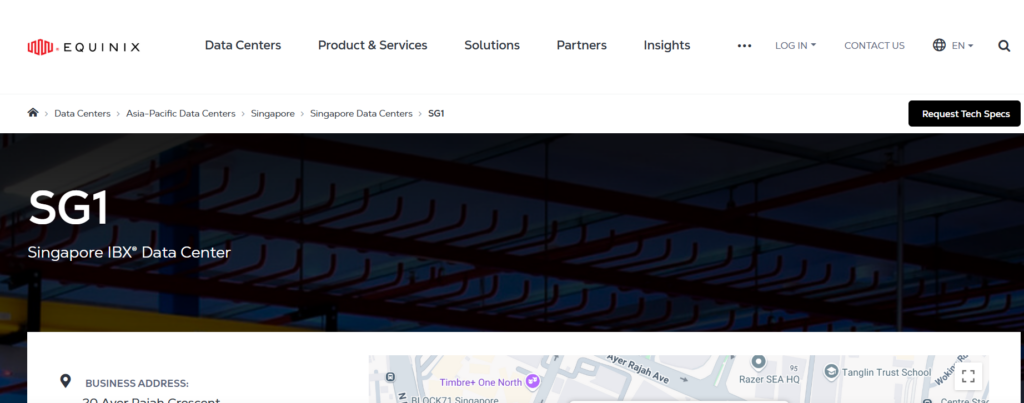
Task: Toggle fullscreen view on the map
Action: pyautogui.click(x=968, y=376)
